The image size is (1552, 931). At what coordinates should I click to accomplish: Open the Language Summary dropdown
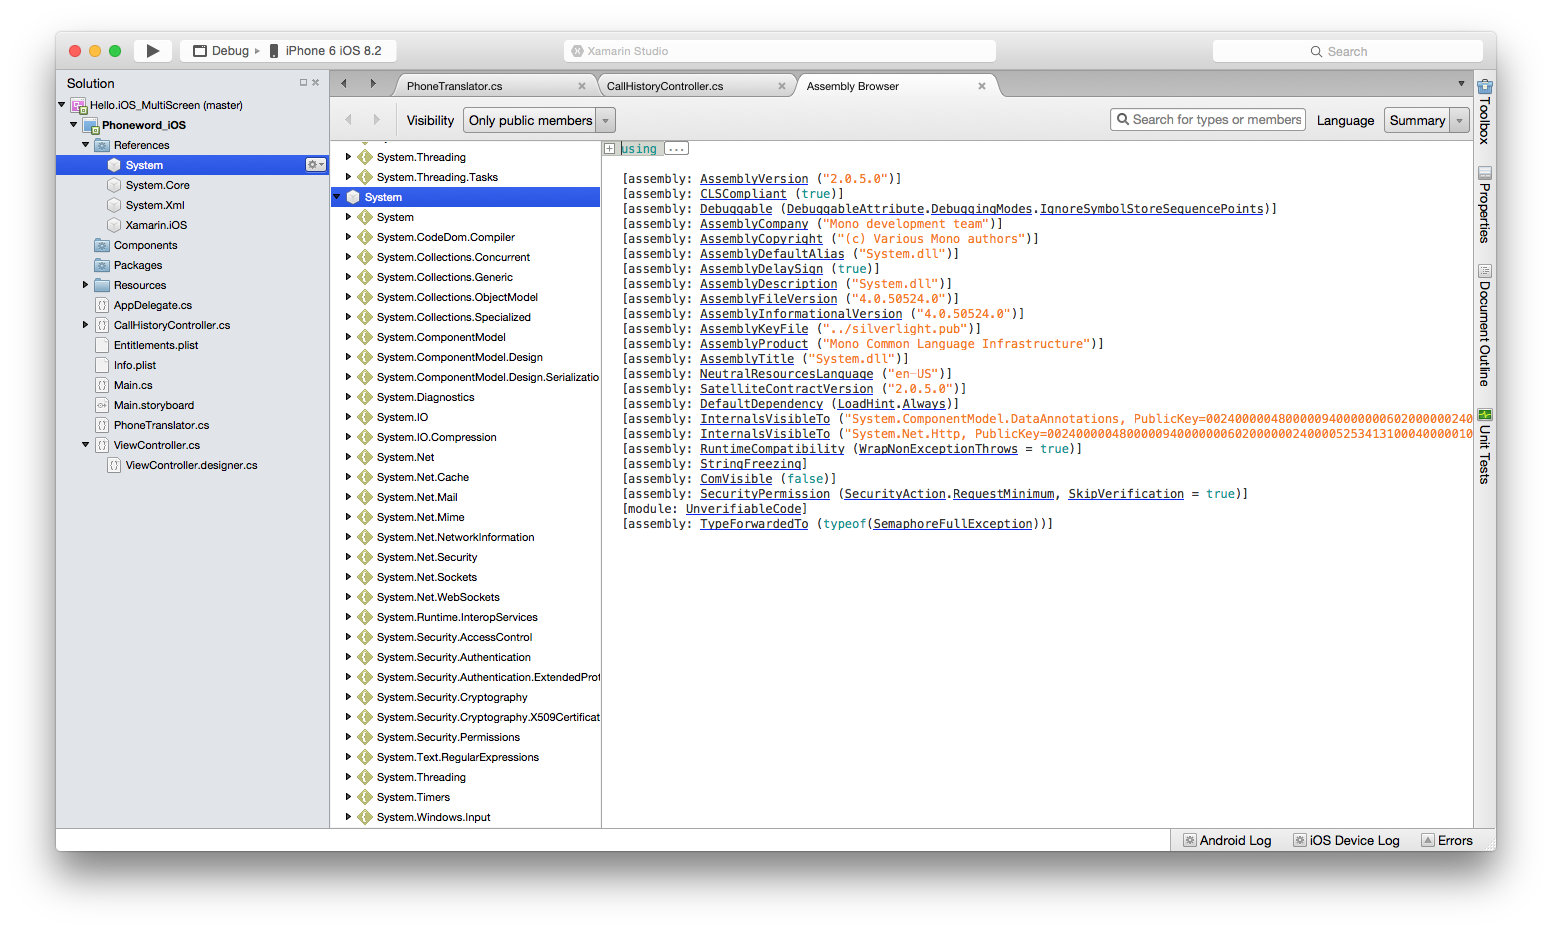(1426, 121)
